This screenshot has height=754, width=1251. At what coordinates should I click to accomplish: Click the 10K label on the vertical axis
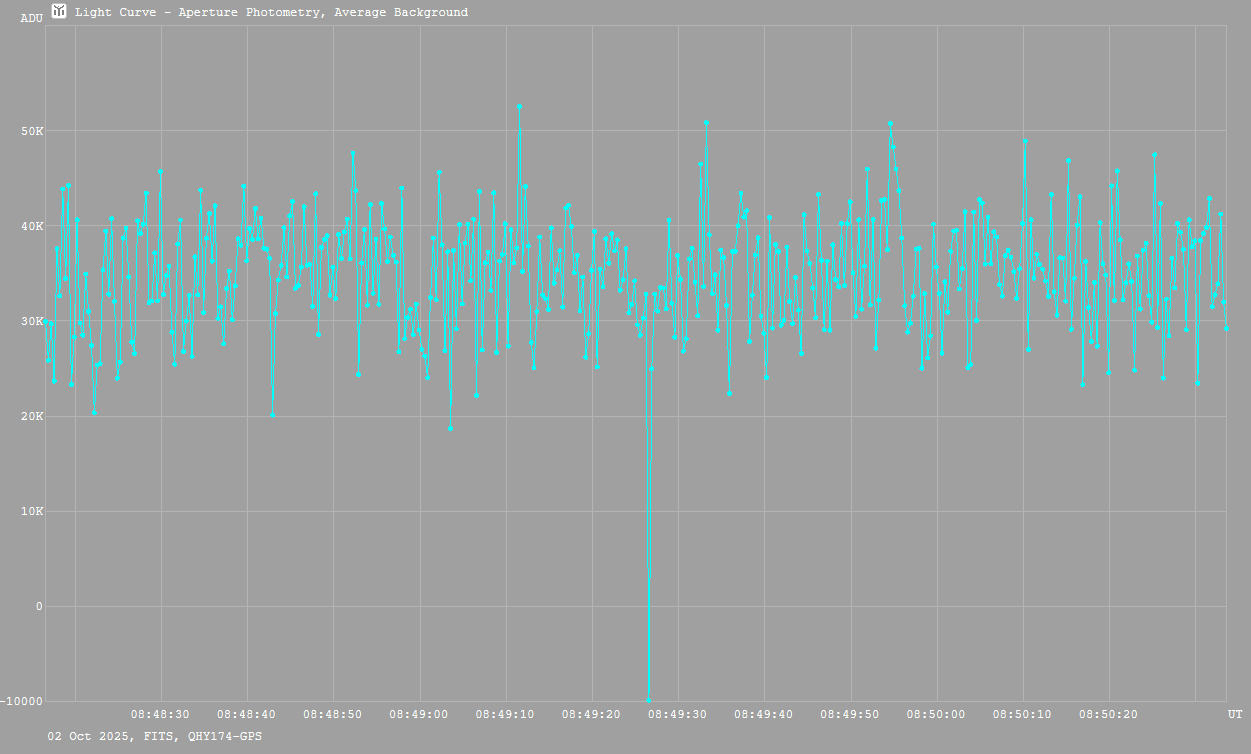pos(32,511)
